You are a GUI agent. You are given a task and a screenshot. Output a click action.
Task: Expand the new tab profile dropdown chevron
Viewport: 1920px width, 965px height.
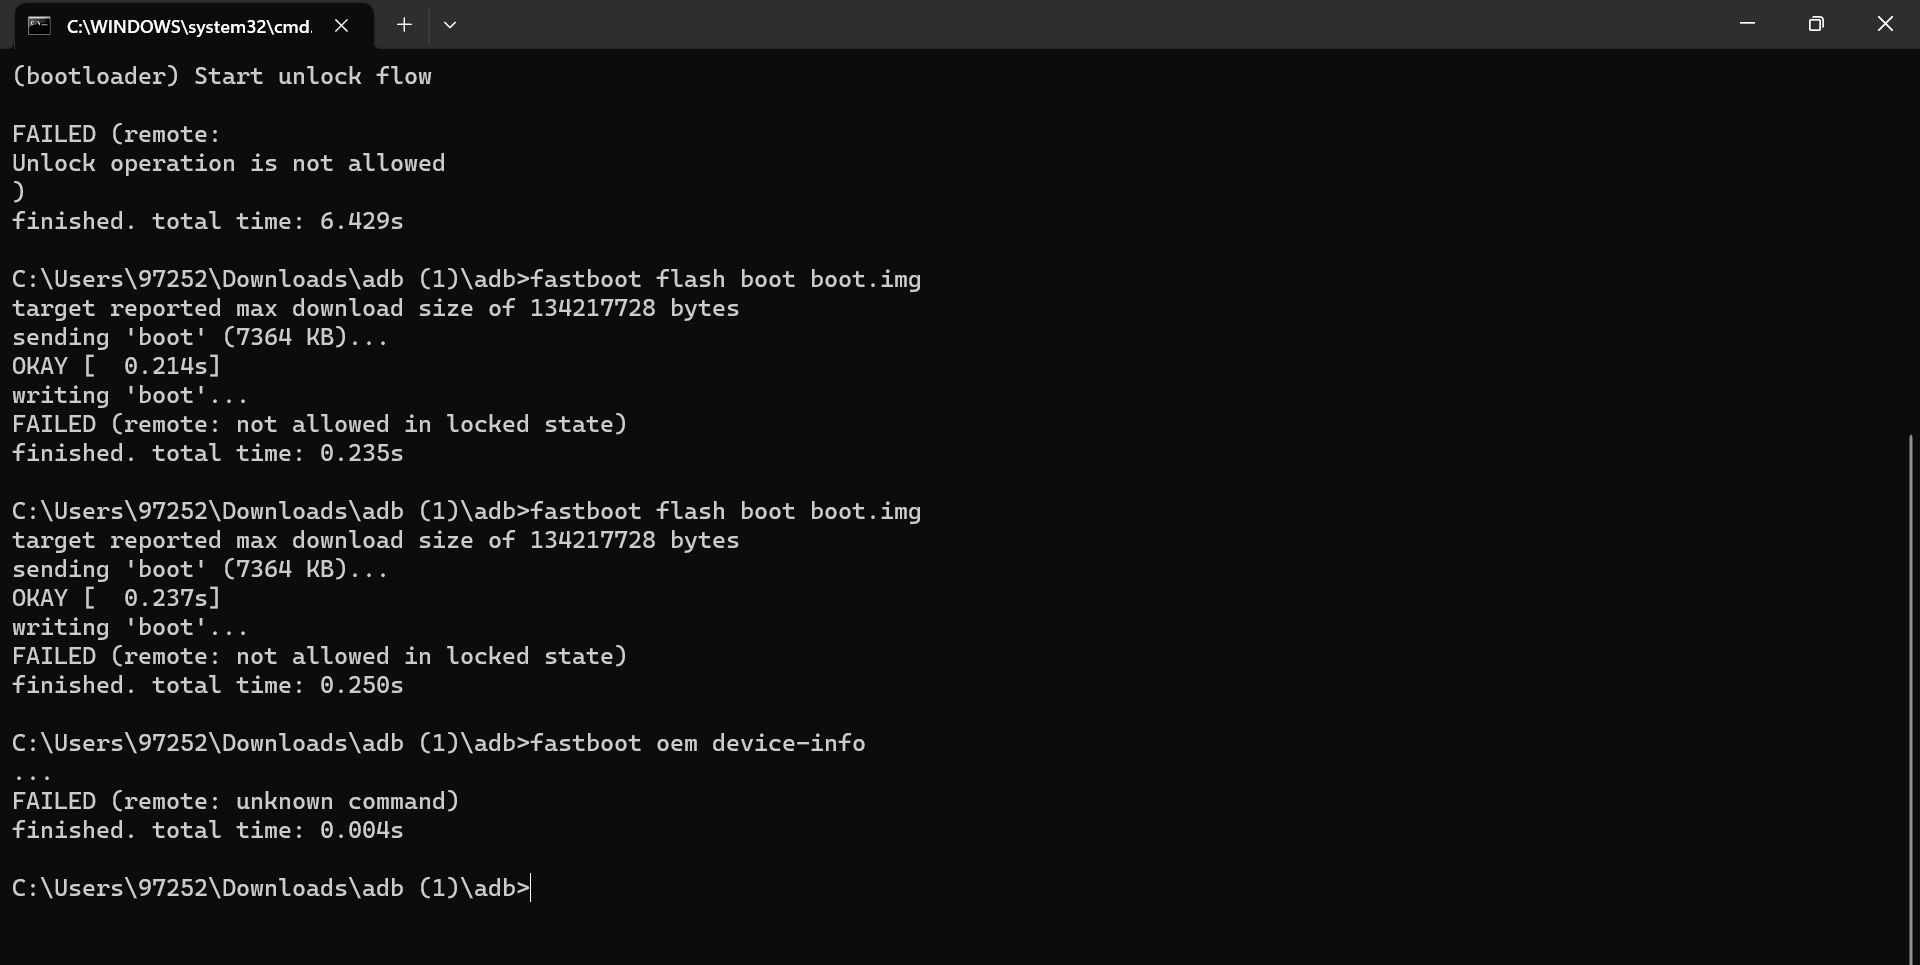(x=450, y=25)
